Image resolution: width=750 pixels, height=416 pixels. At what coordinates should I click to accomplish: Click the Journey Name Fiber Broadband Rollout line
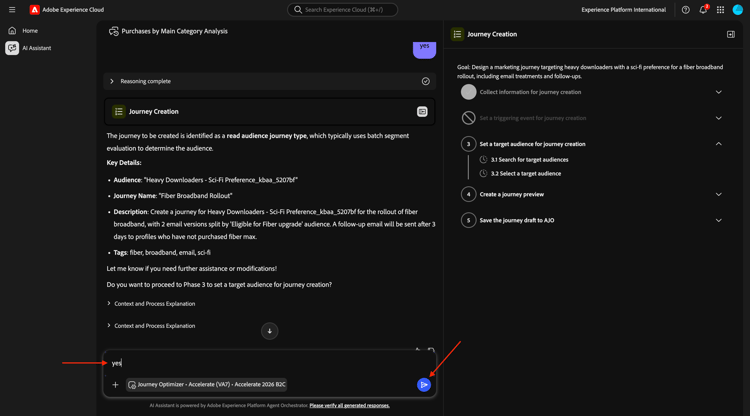(x=173, y=196)
